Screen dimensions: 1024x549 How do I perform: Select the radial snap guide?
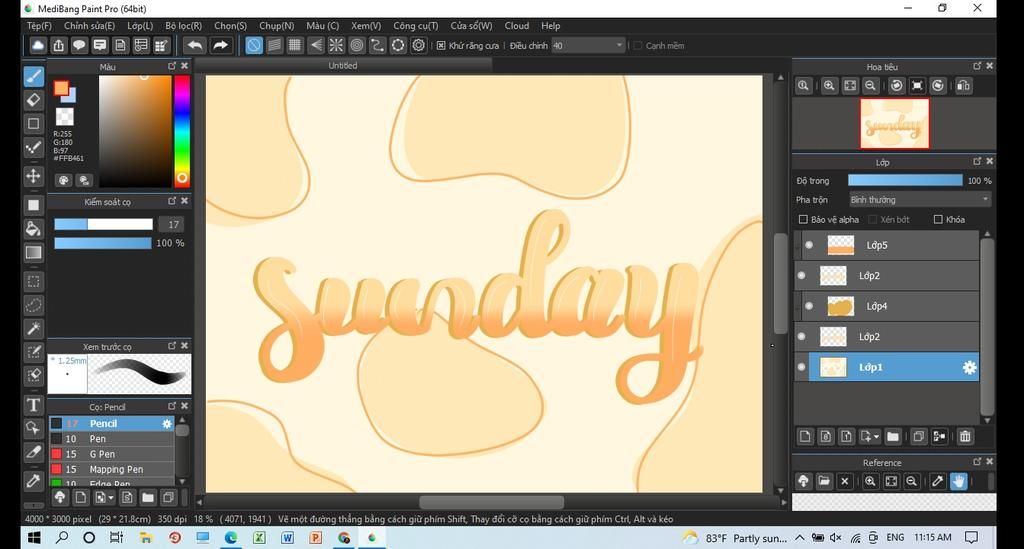(336, 45)
